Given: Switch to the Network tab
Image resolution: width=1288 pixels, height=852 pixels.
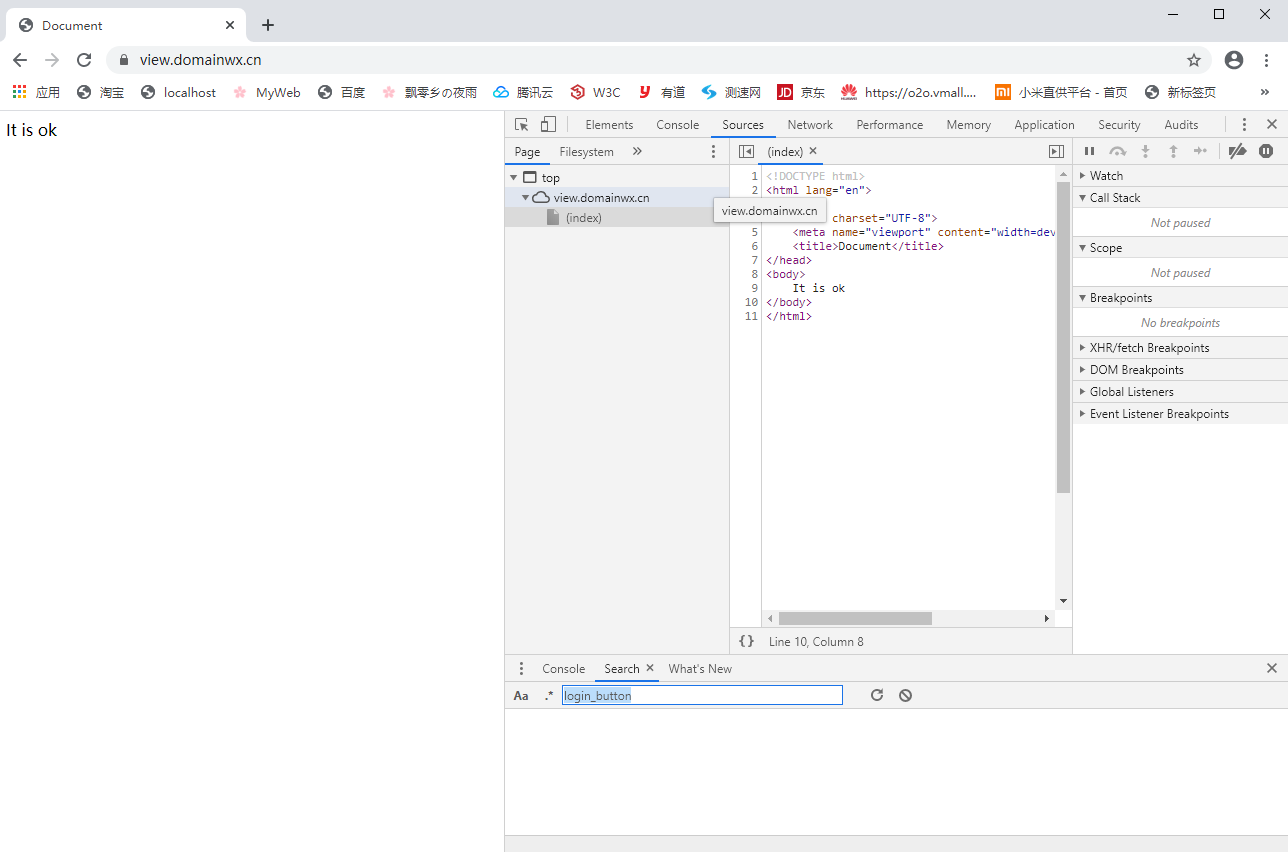Looking at the screenshot, I should coord(809,125).
